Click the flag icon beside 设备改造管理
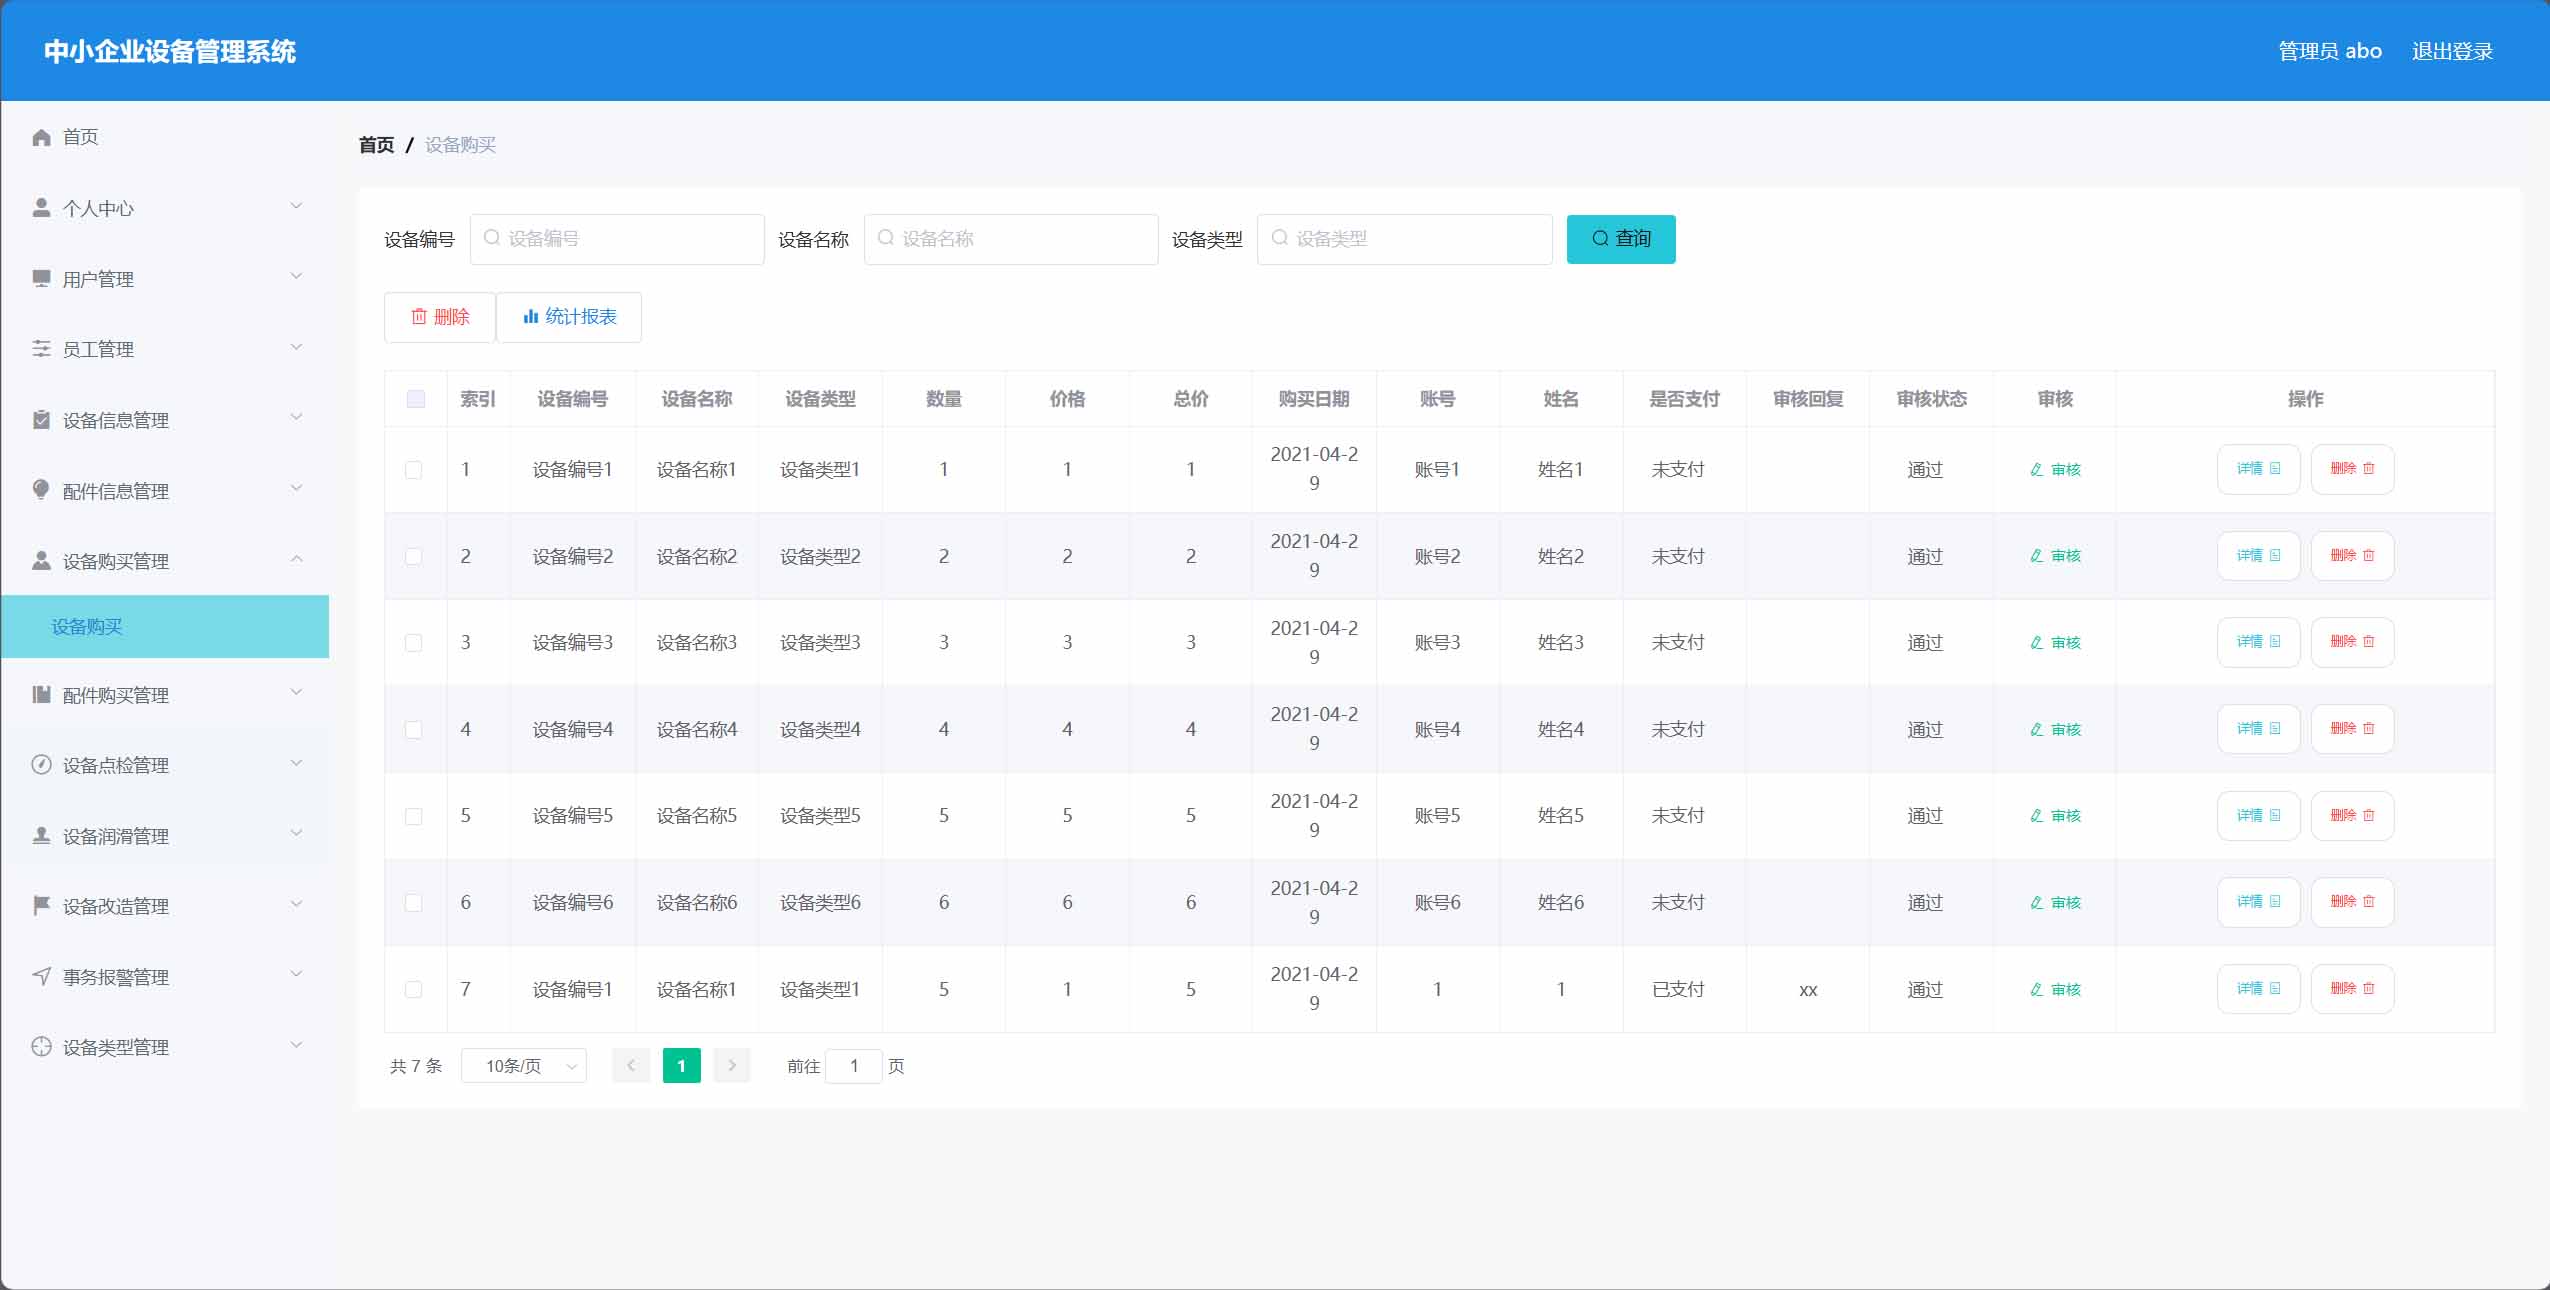The image size is (2550, 1290). coord(41,905)
